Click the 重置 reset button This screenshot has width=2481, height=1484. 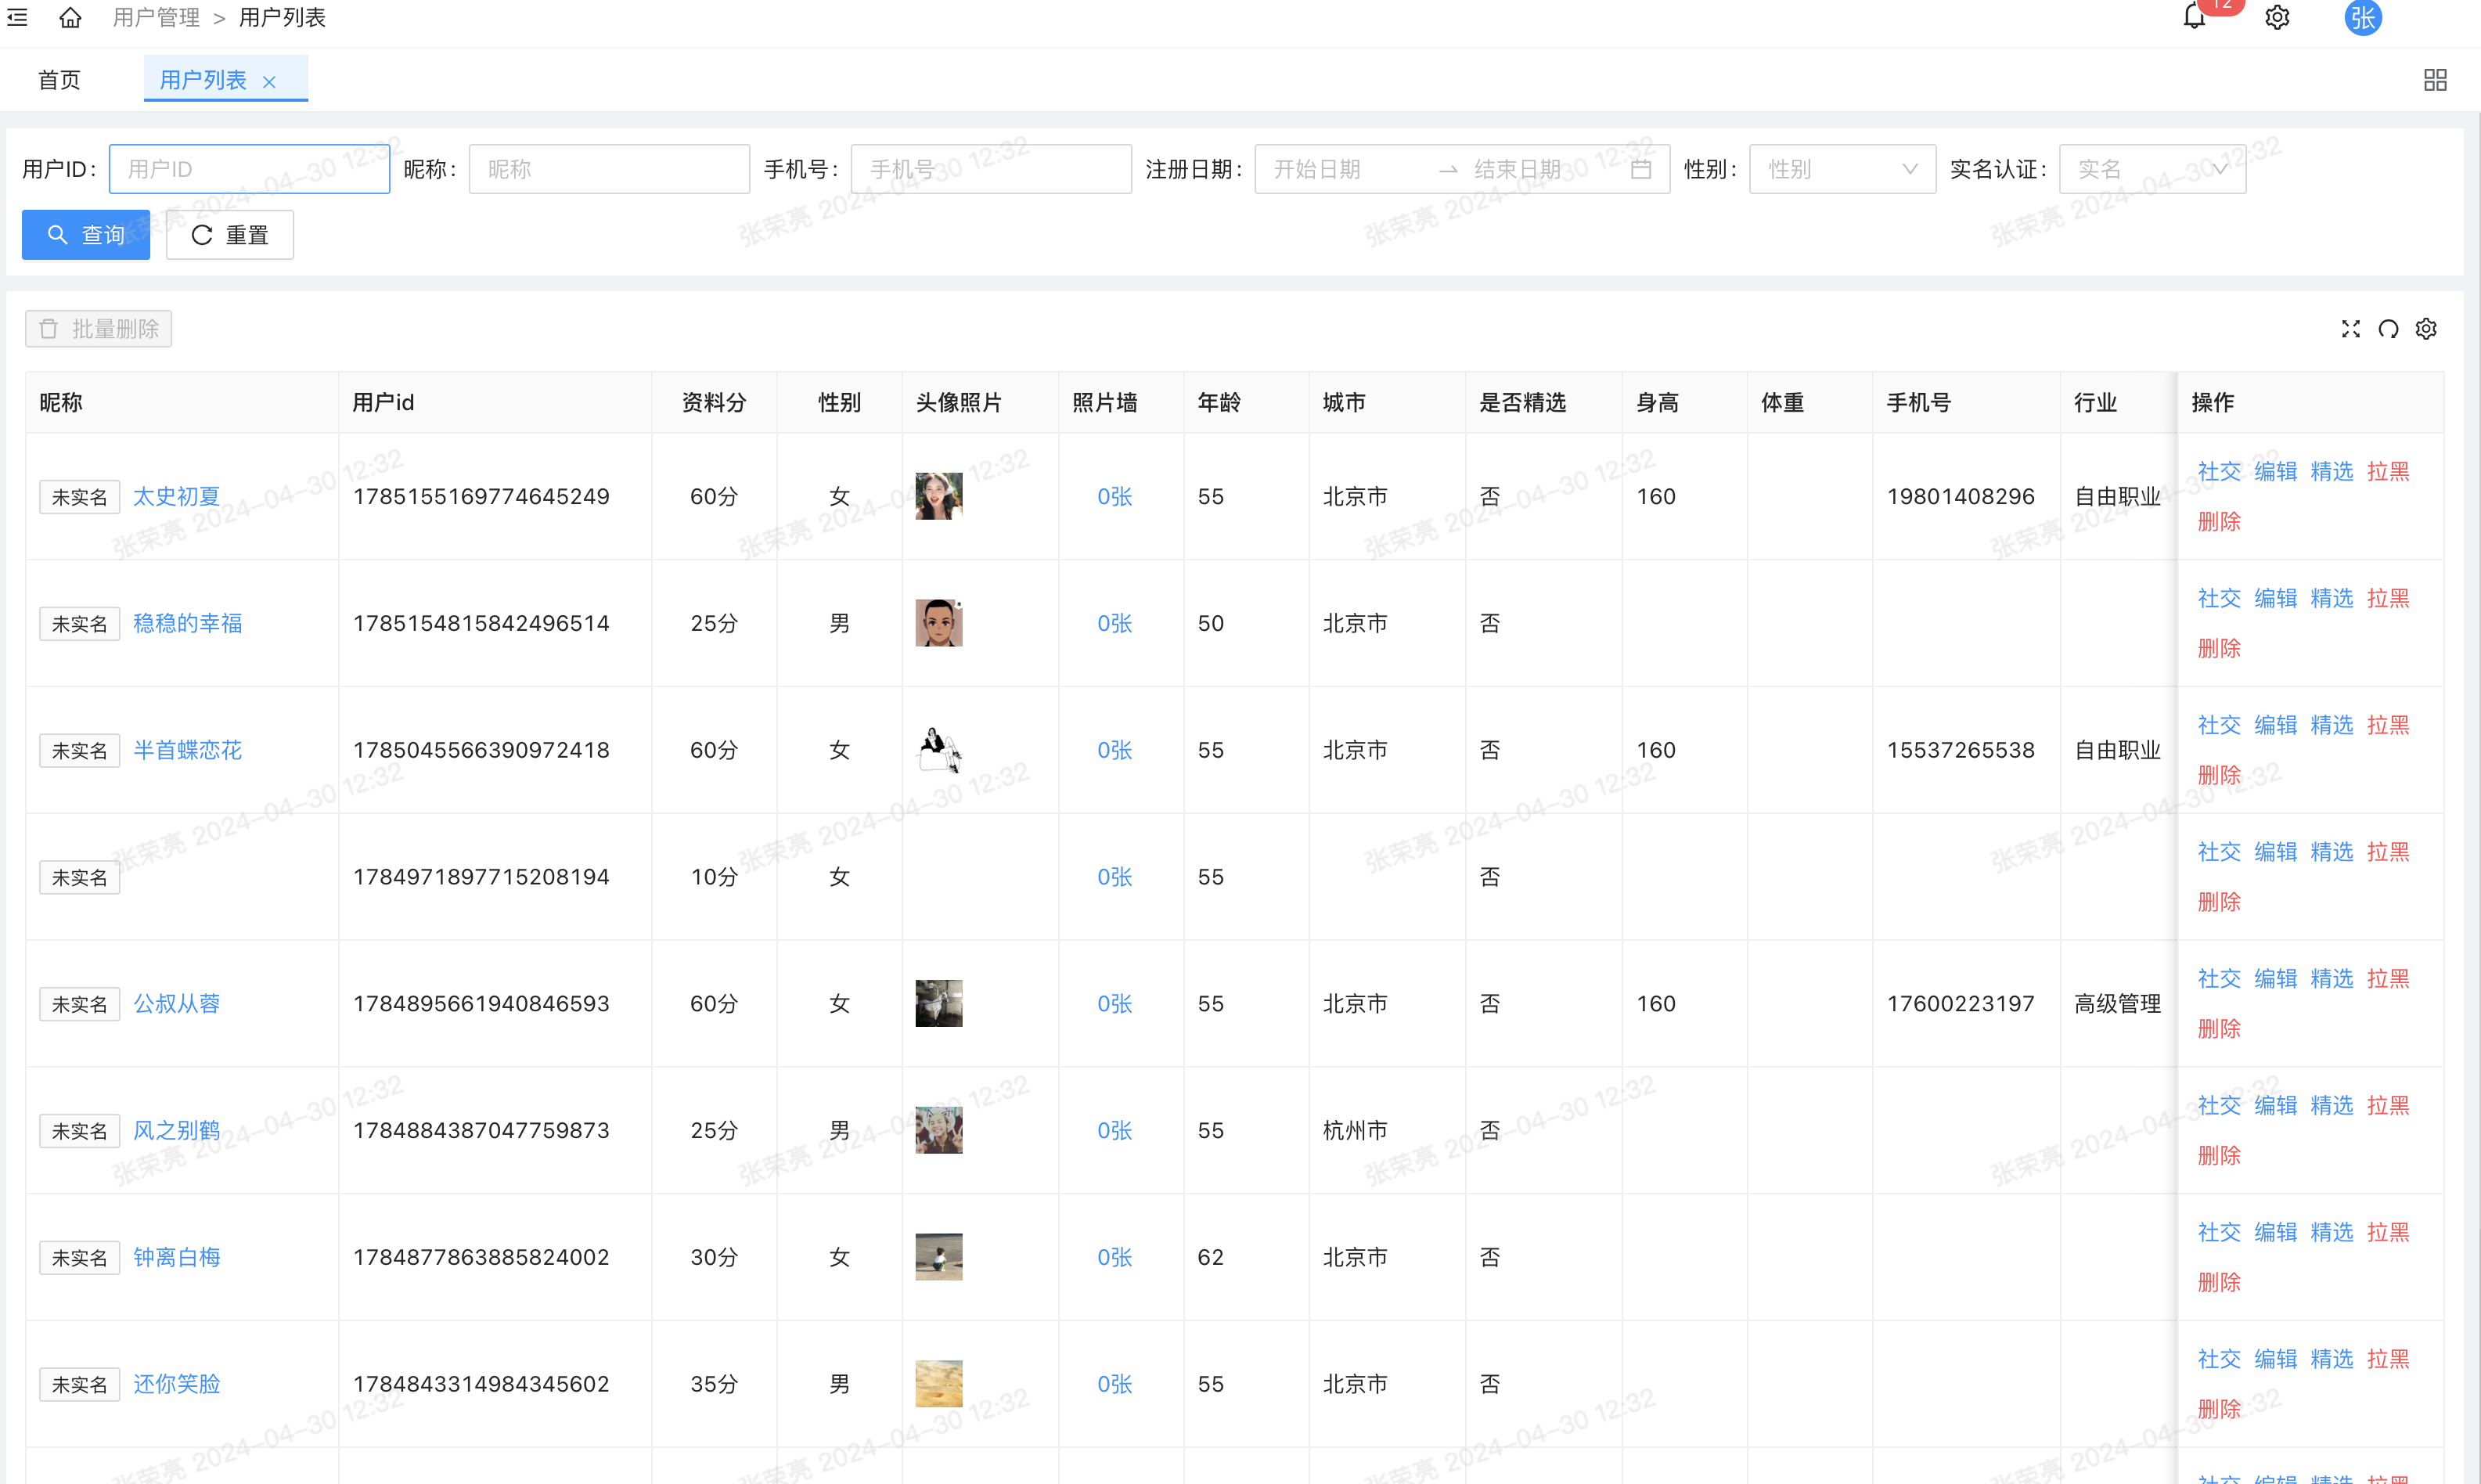pyautogui.click(x=230, y=235)
